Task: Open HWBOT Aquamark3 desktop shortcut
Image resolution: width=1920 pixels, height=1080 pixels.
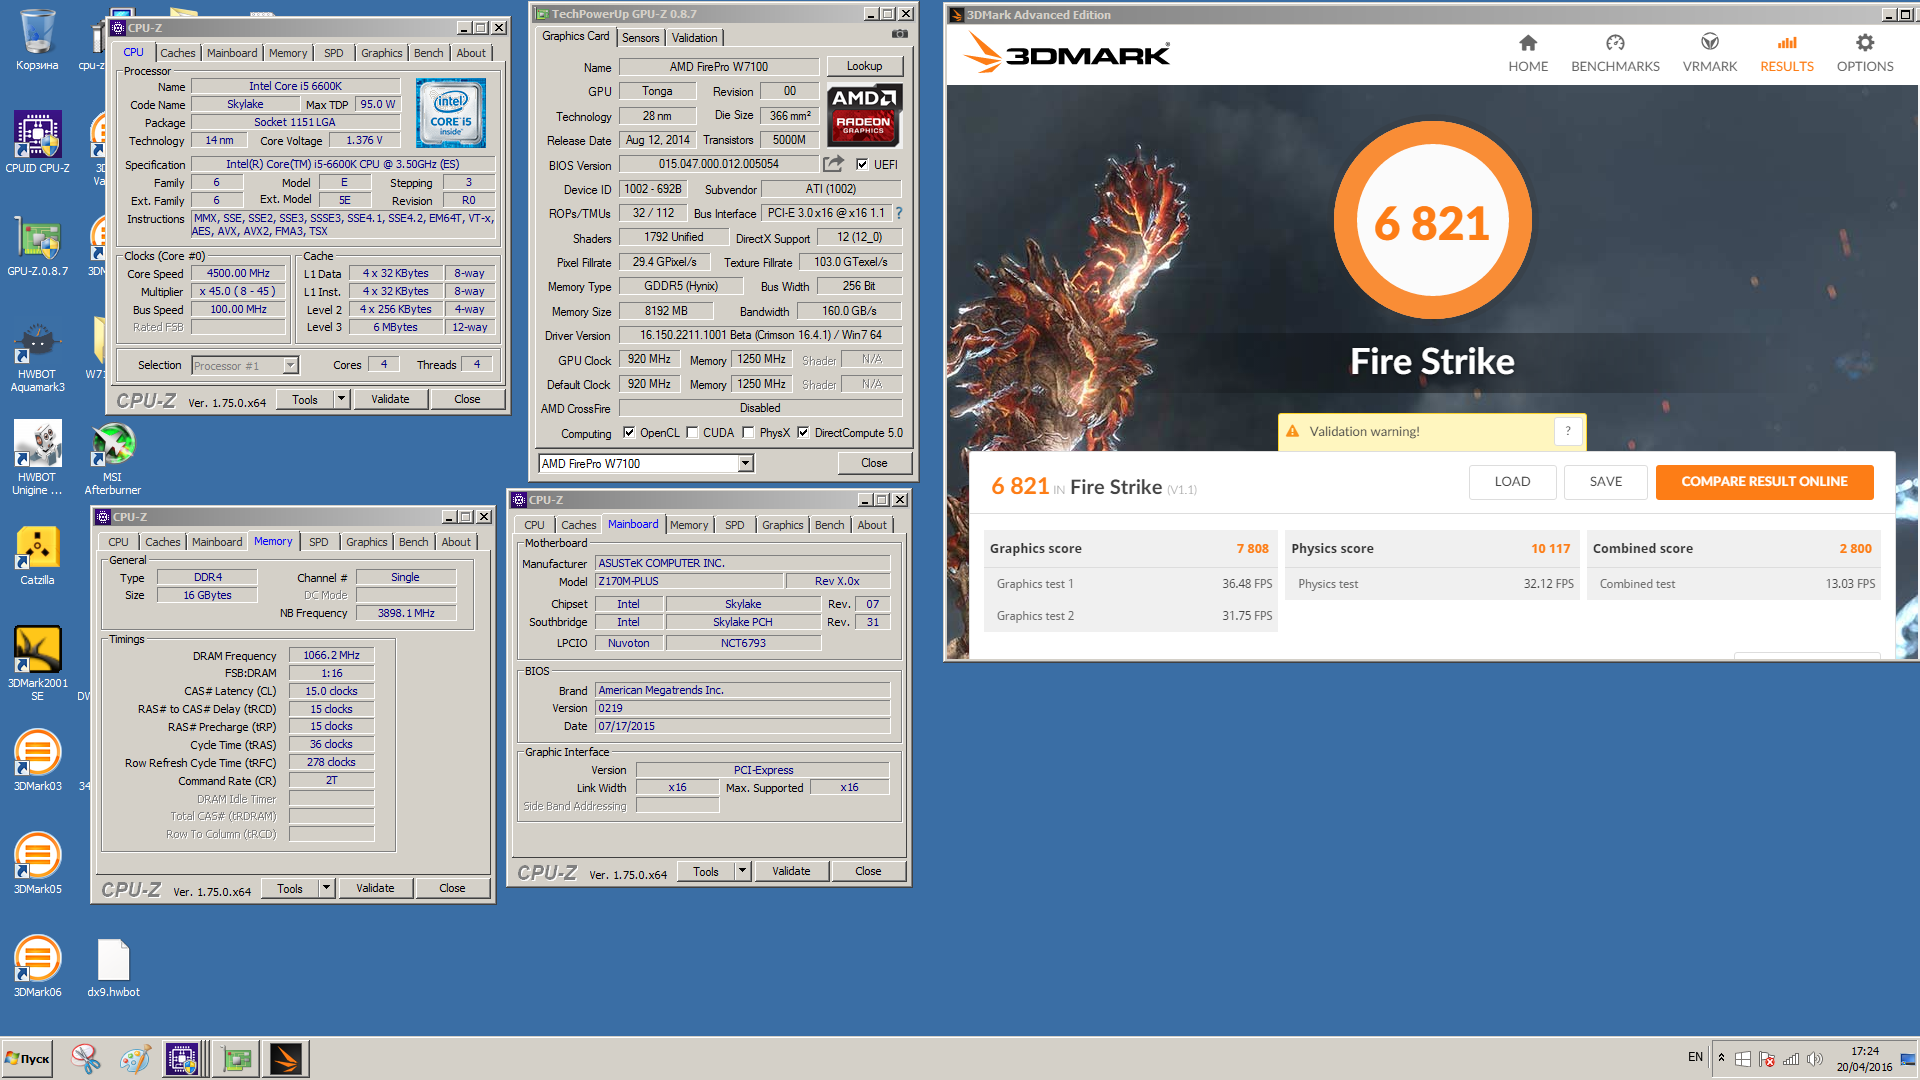Action: (37, 357)
